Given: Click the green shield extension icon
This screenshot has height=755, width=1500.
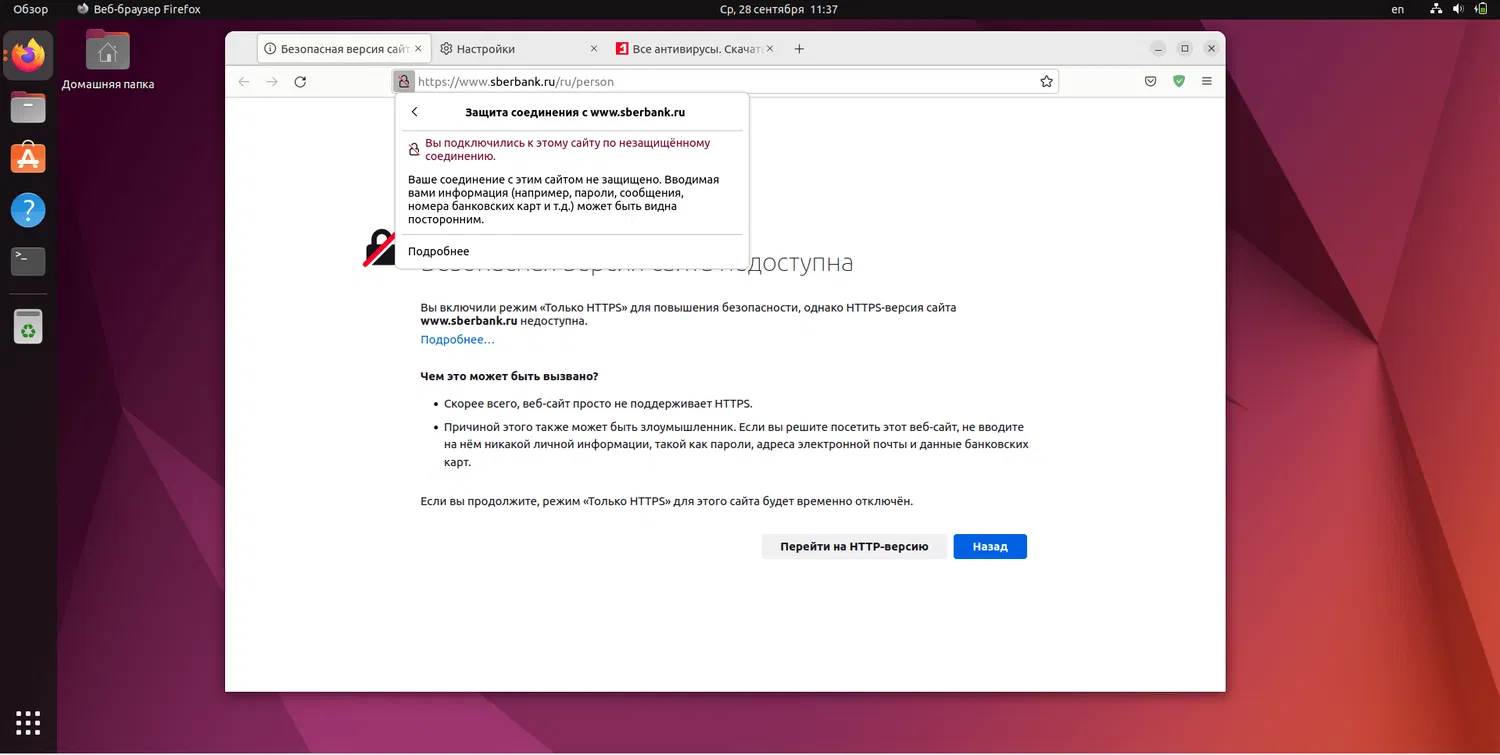Looking at the screenshot, I should [1179, 82].
